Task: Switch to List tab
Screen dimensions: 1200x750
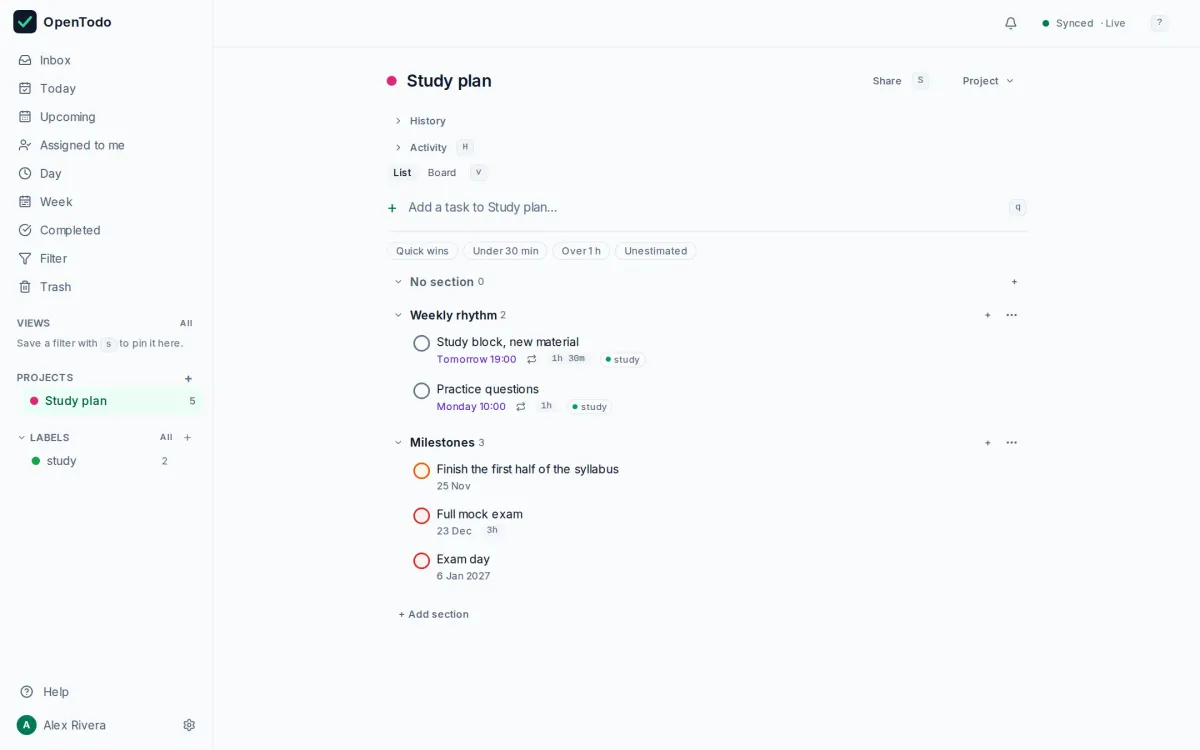Action: click(x=402, y=173)
